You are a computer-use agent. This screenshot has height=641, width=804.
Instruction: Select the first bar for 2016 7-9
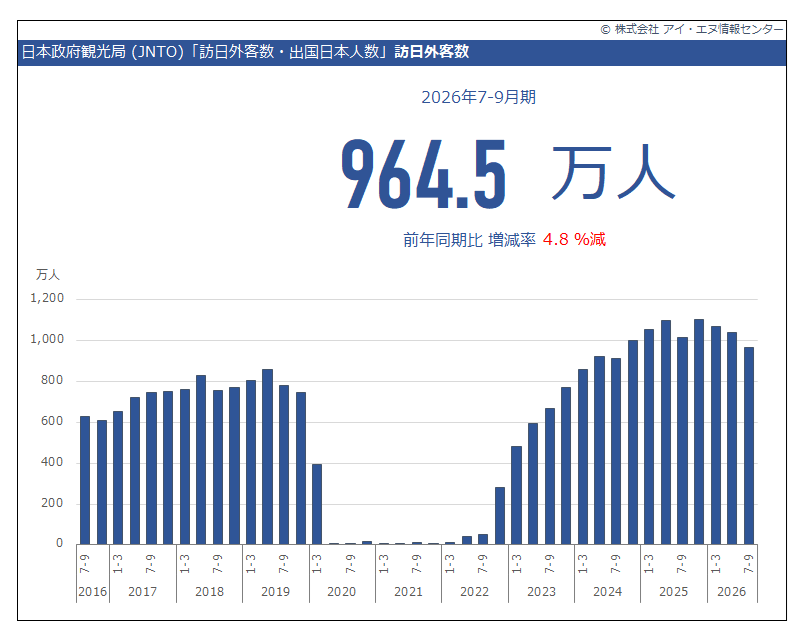point(85,480)
